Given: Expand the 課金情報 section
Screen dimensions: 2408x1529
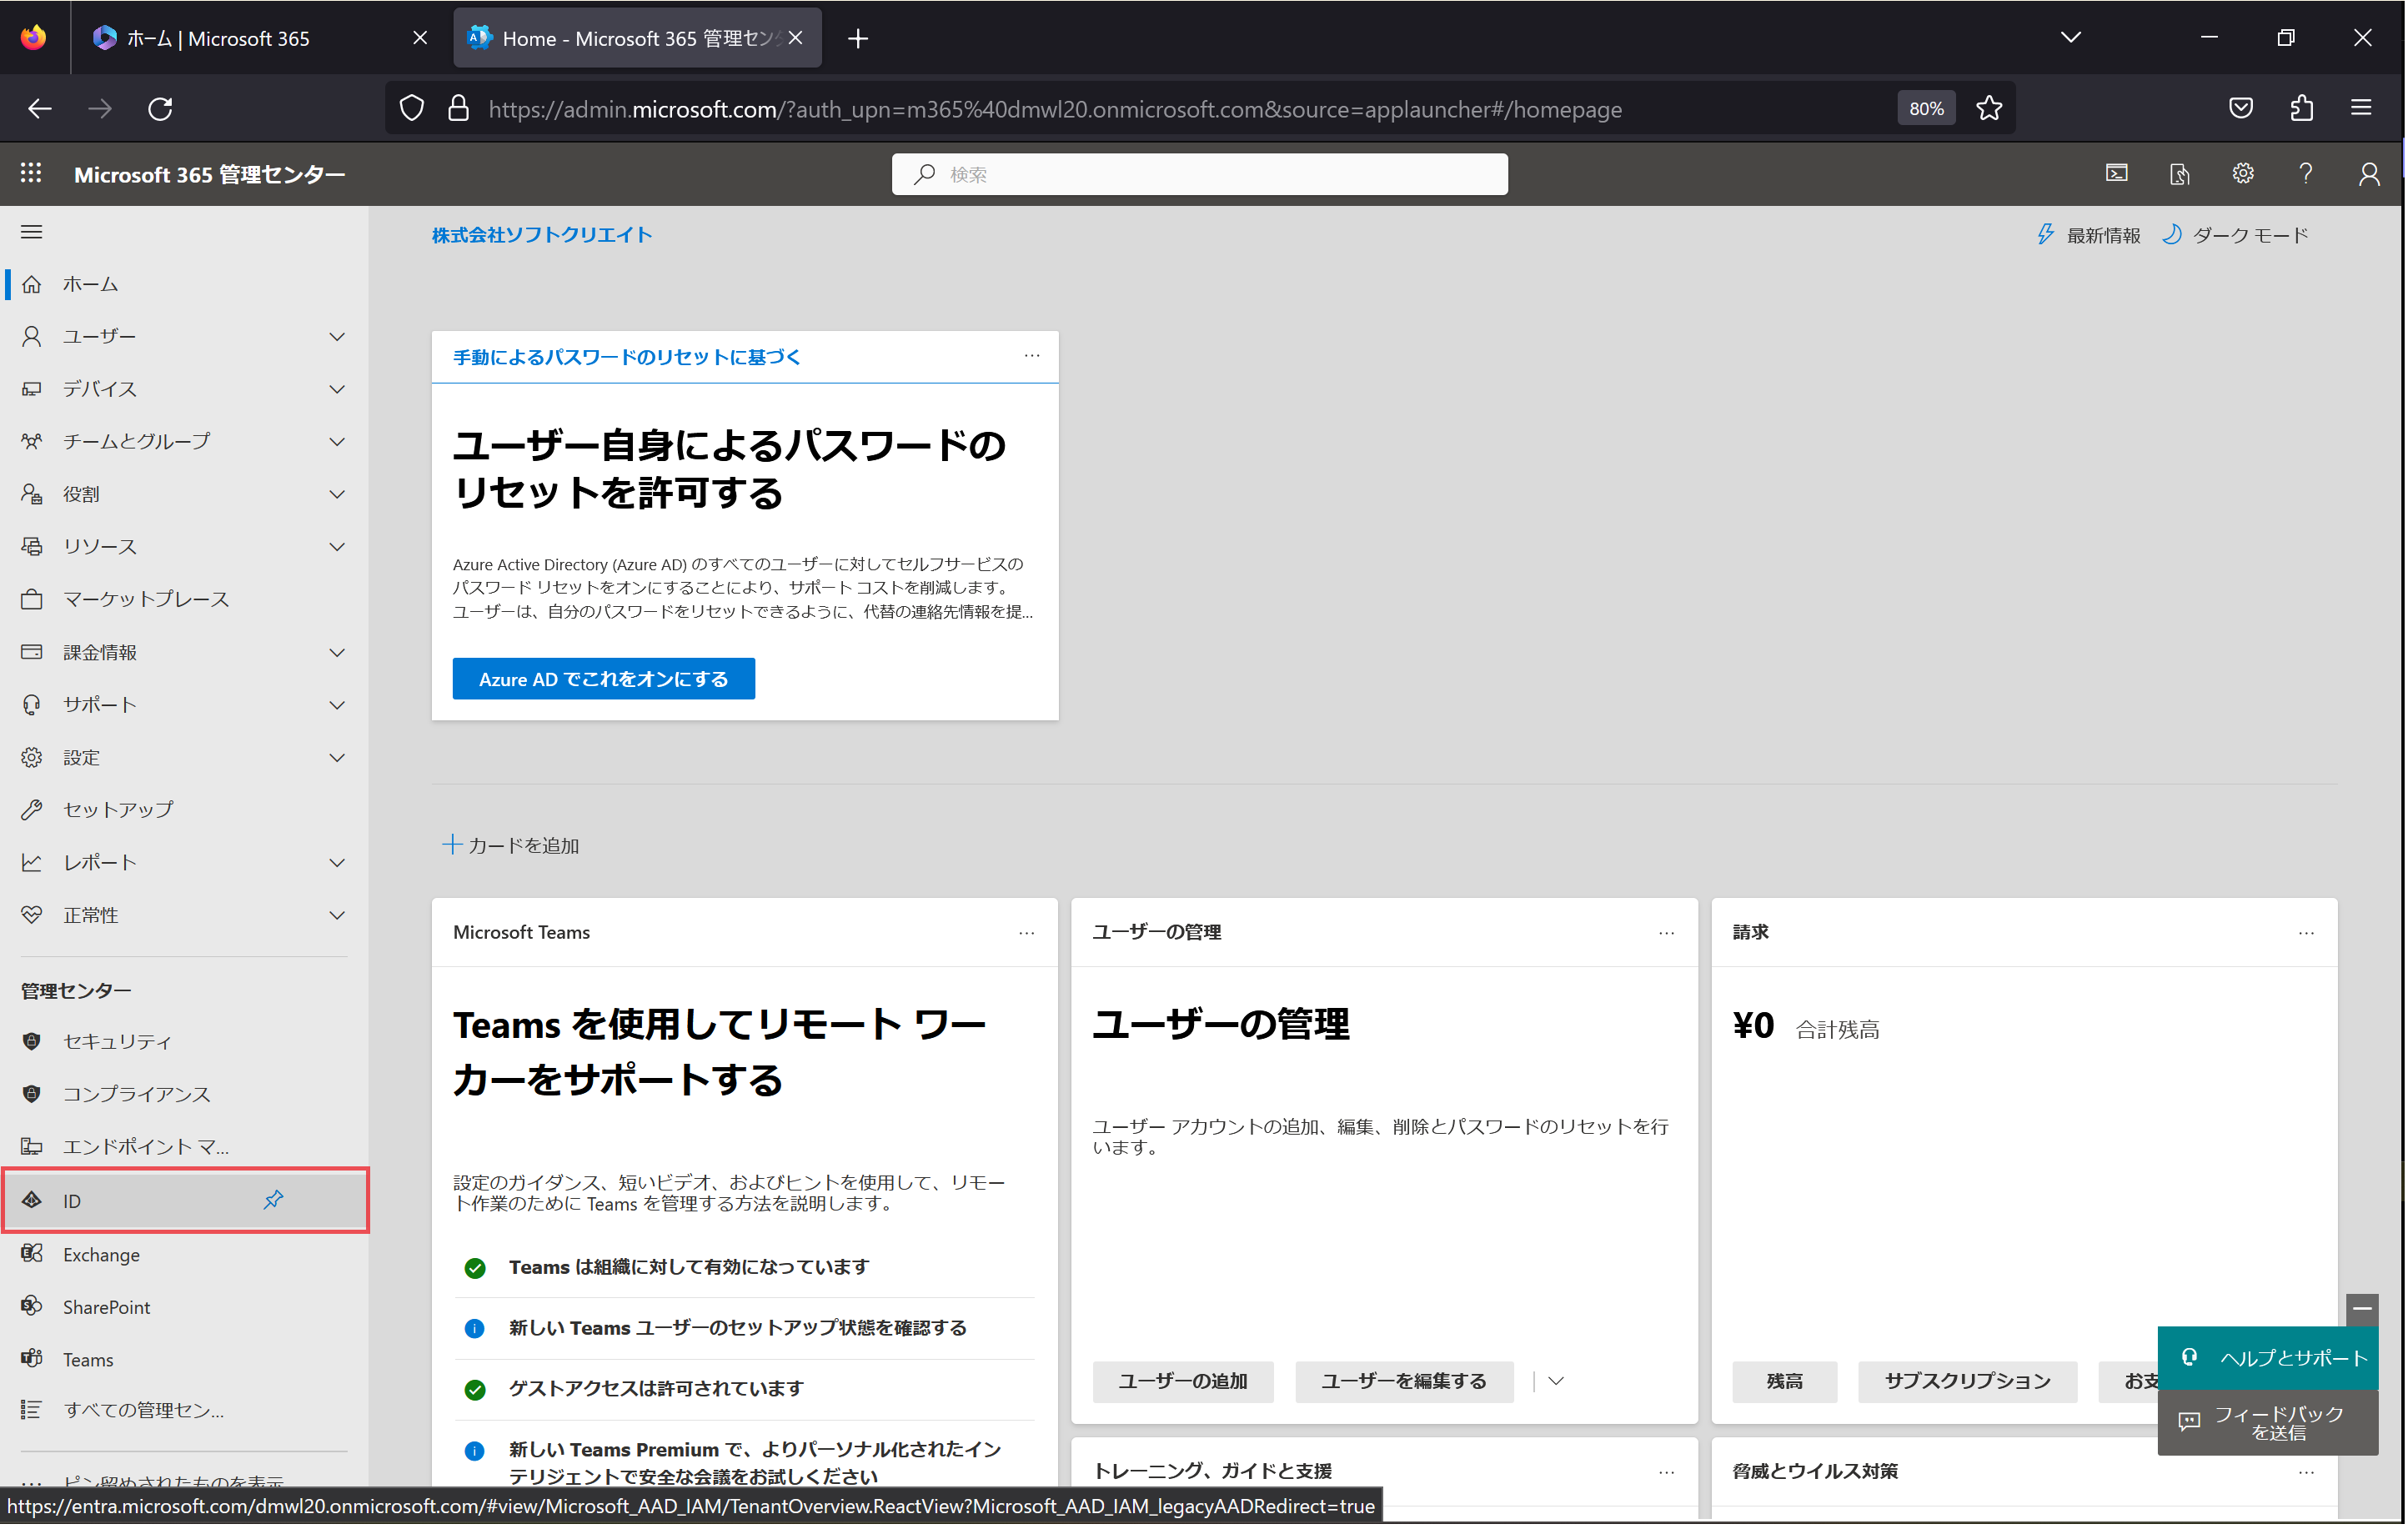Looking at the screenshot, I should tap(338, 653).
